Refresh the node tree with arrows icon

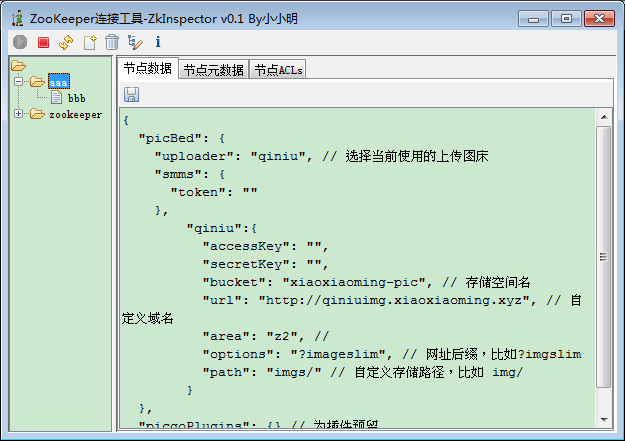pos(66,42)
